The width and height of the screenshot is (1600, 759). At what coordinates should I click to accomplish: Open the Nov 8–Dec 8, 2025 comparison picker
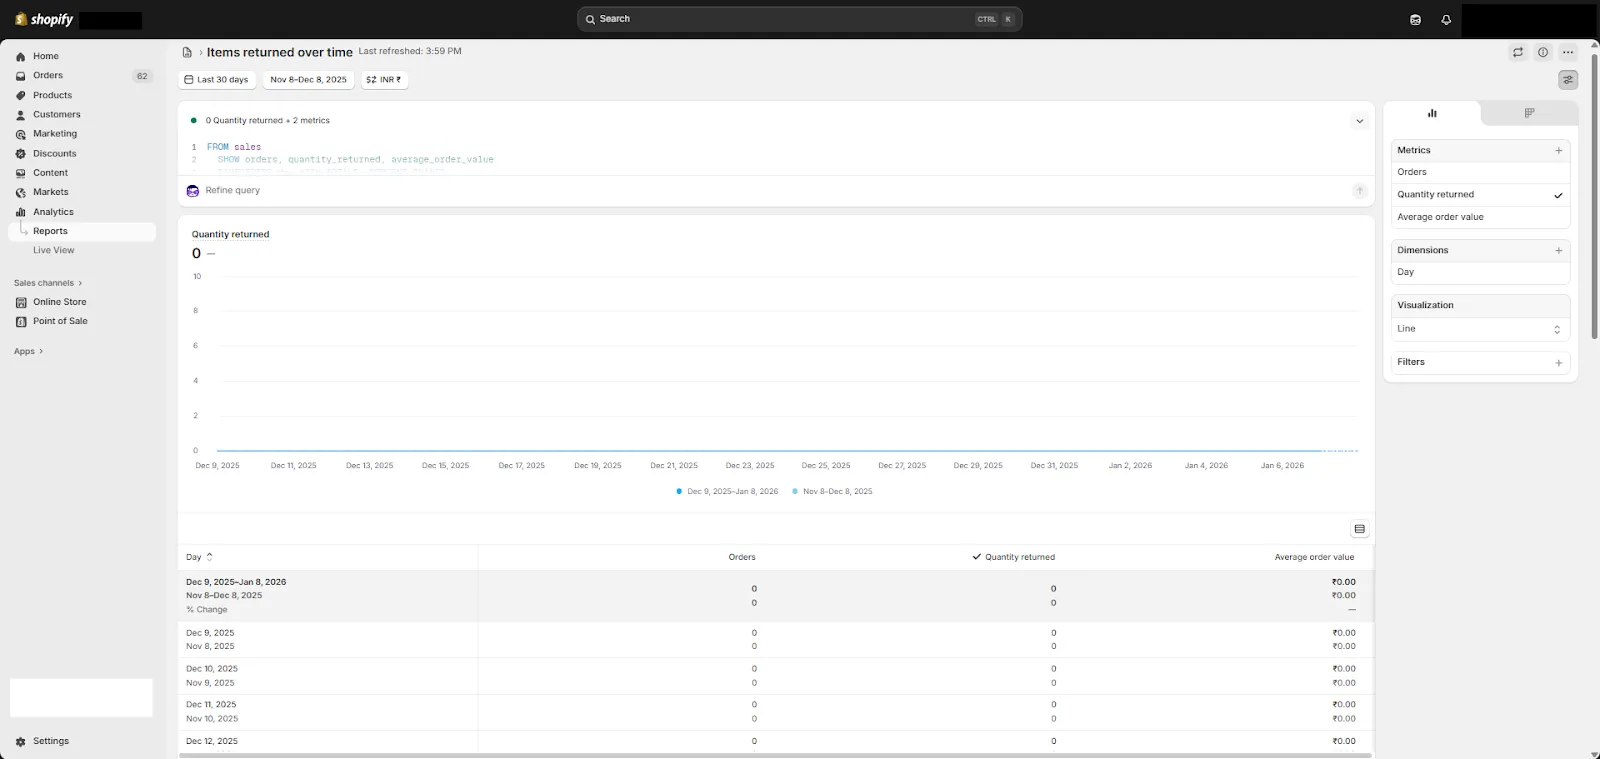pos(308,80)
